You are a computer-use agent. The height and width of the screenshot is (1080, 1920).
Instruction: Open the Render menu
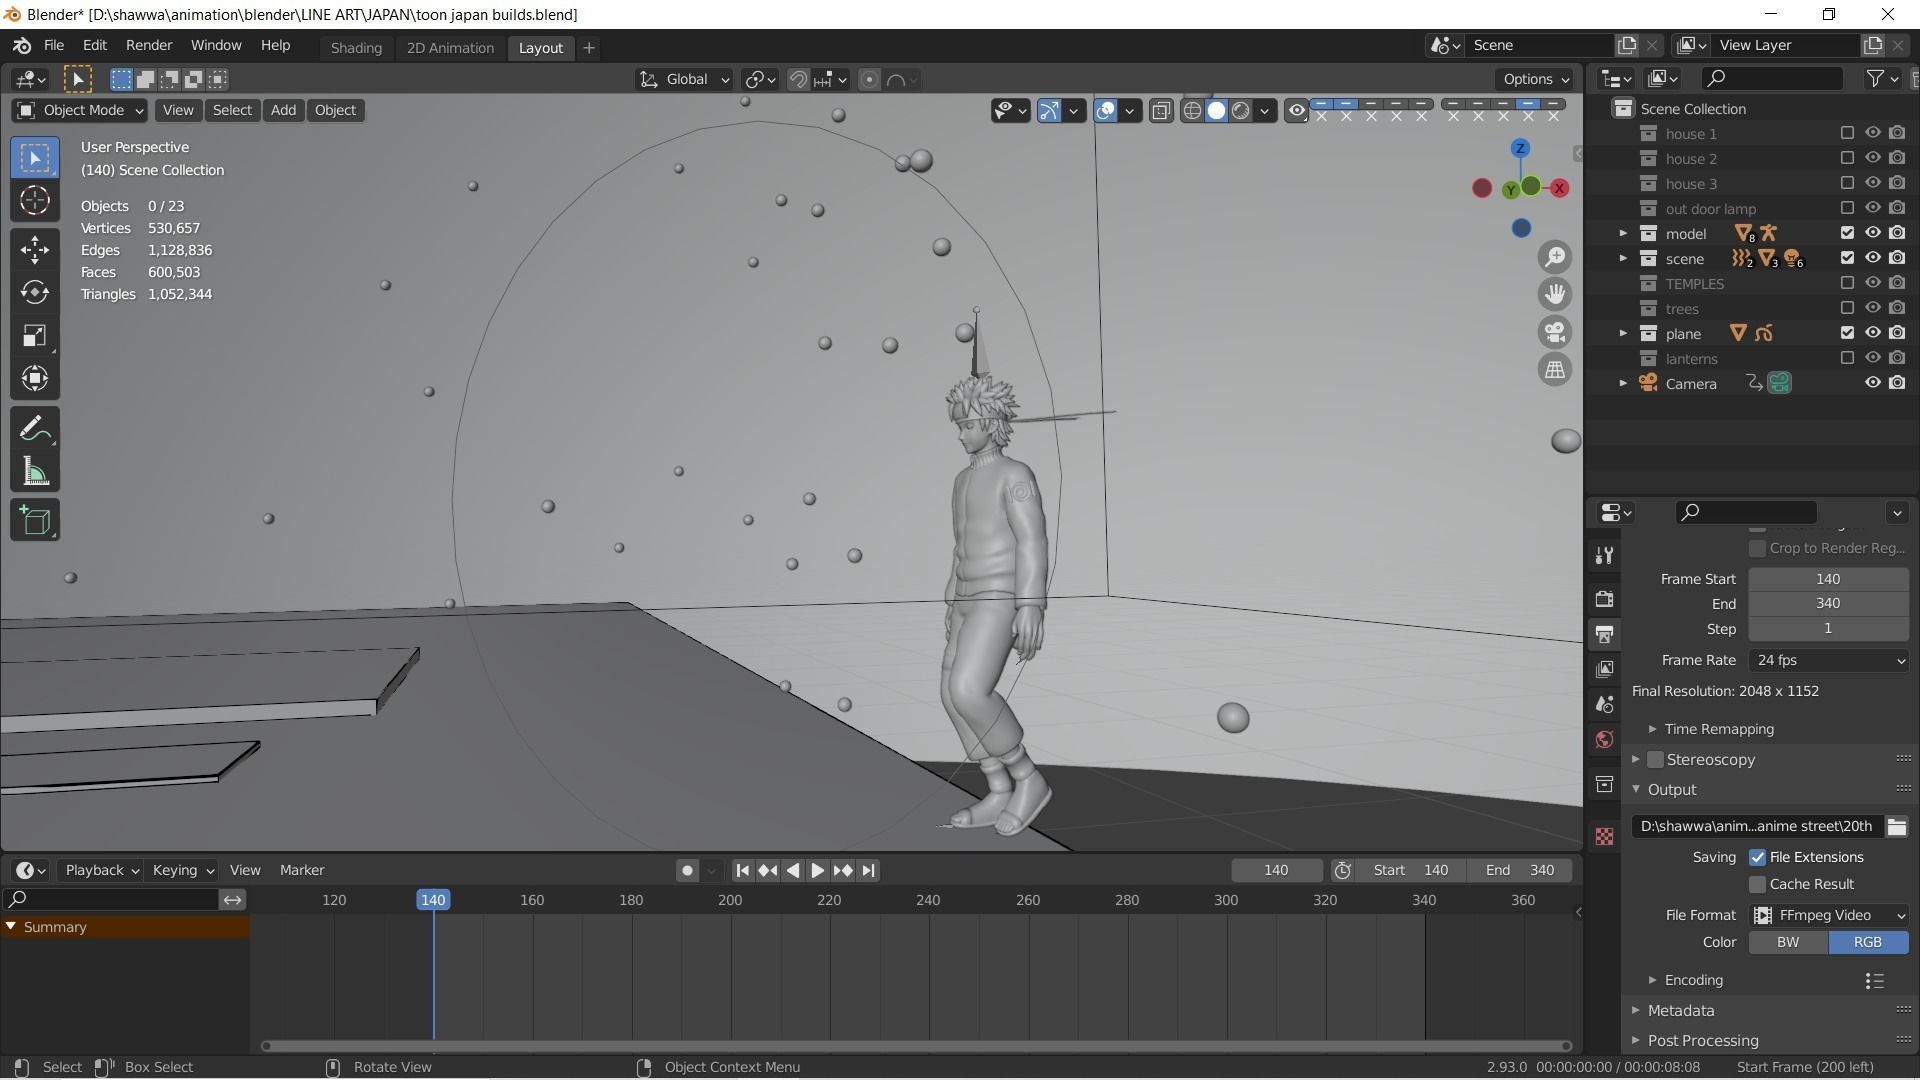149,46
